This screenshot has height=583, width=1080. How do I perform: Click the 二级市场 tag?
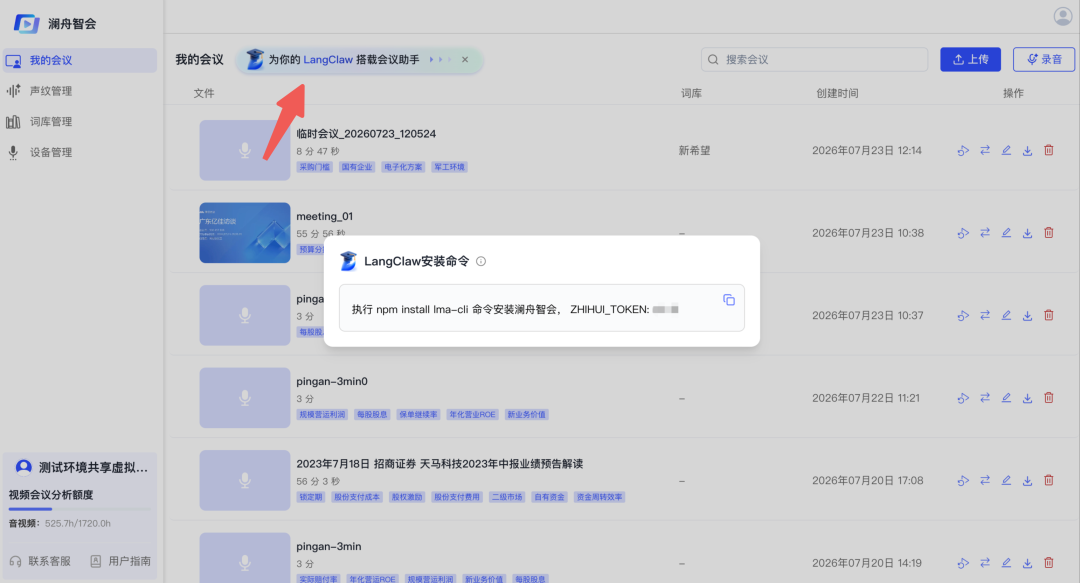506,497
